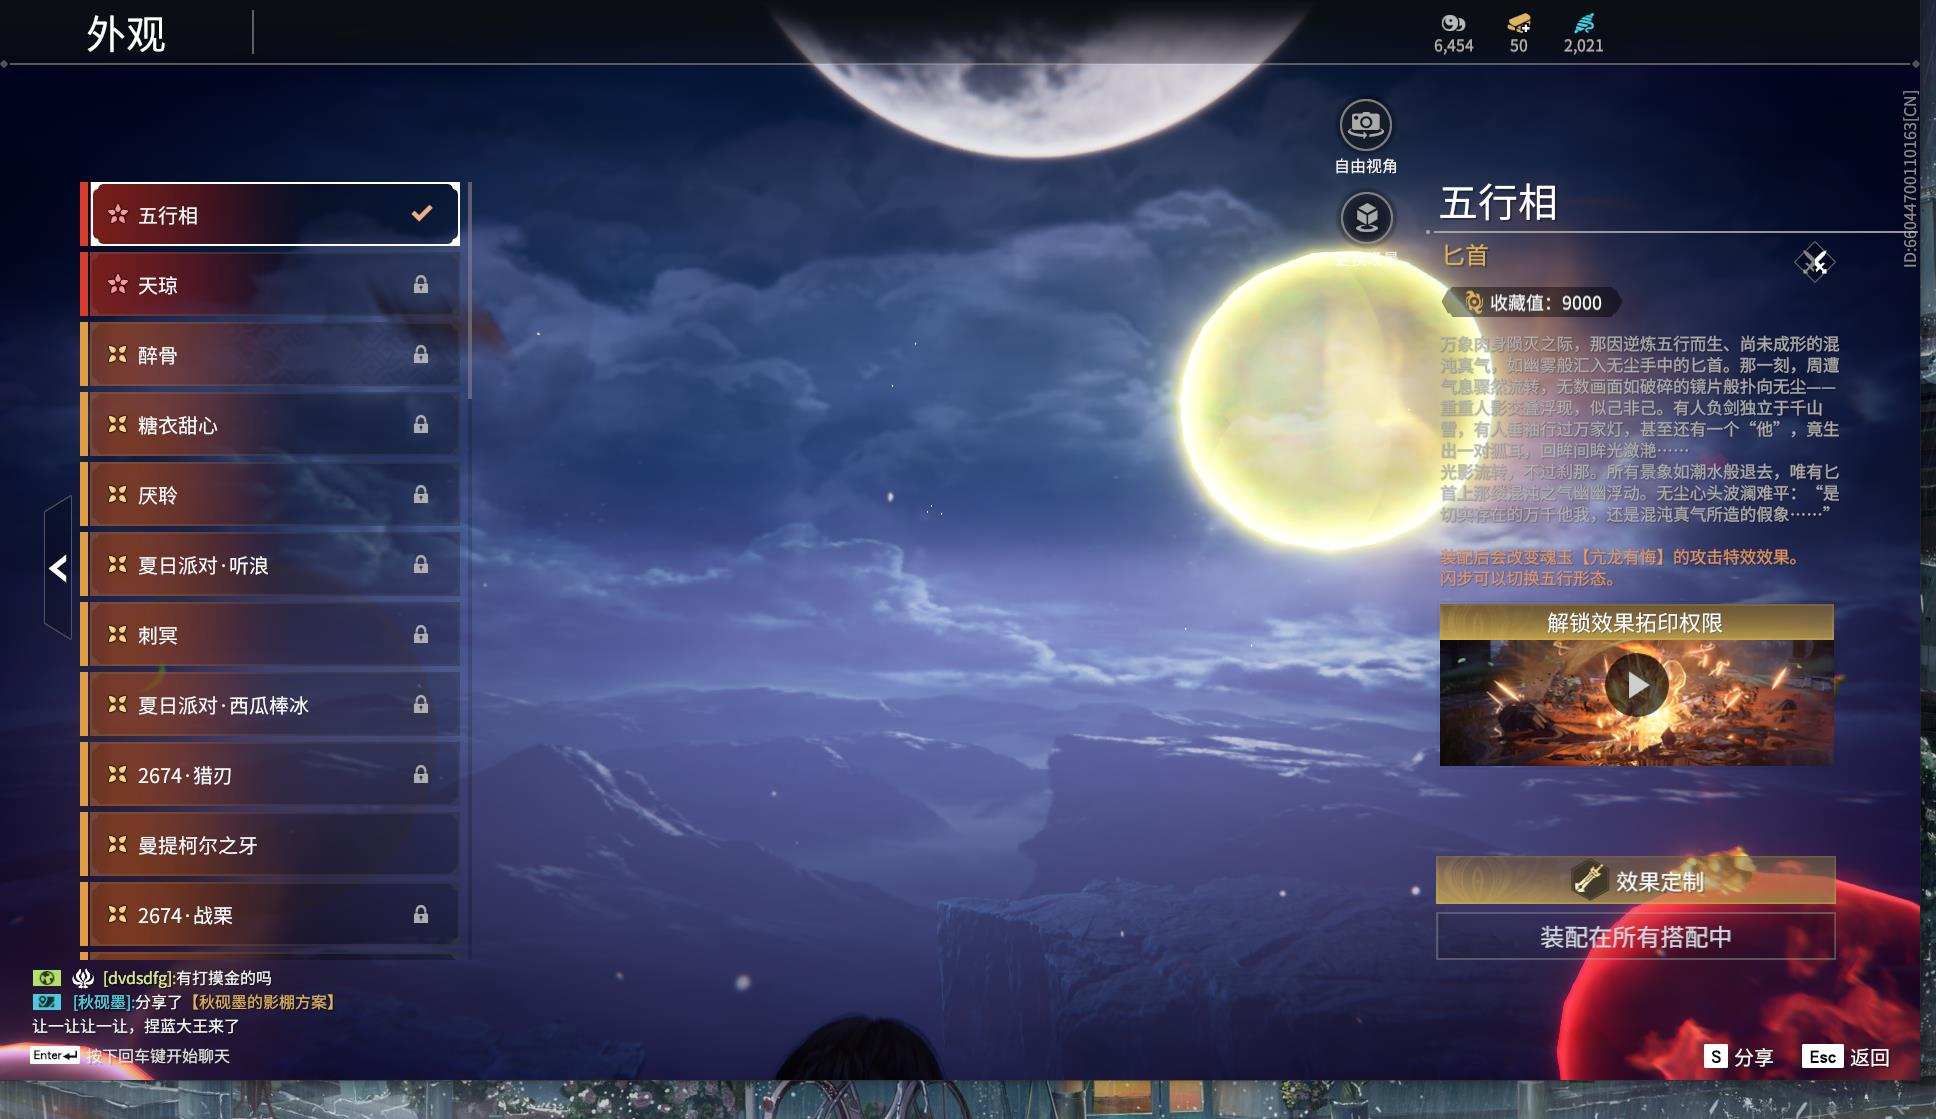Click the chat message 让一让让一让，捏蓝大王来了
The height and width of the screenshot is (1119, 1936).
point(136,1026)
